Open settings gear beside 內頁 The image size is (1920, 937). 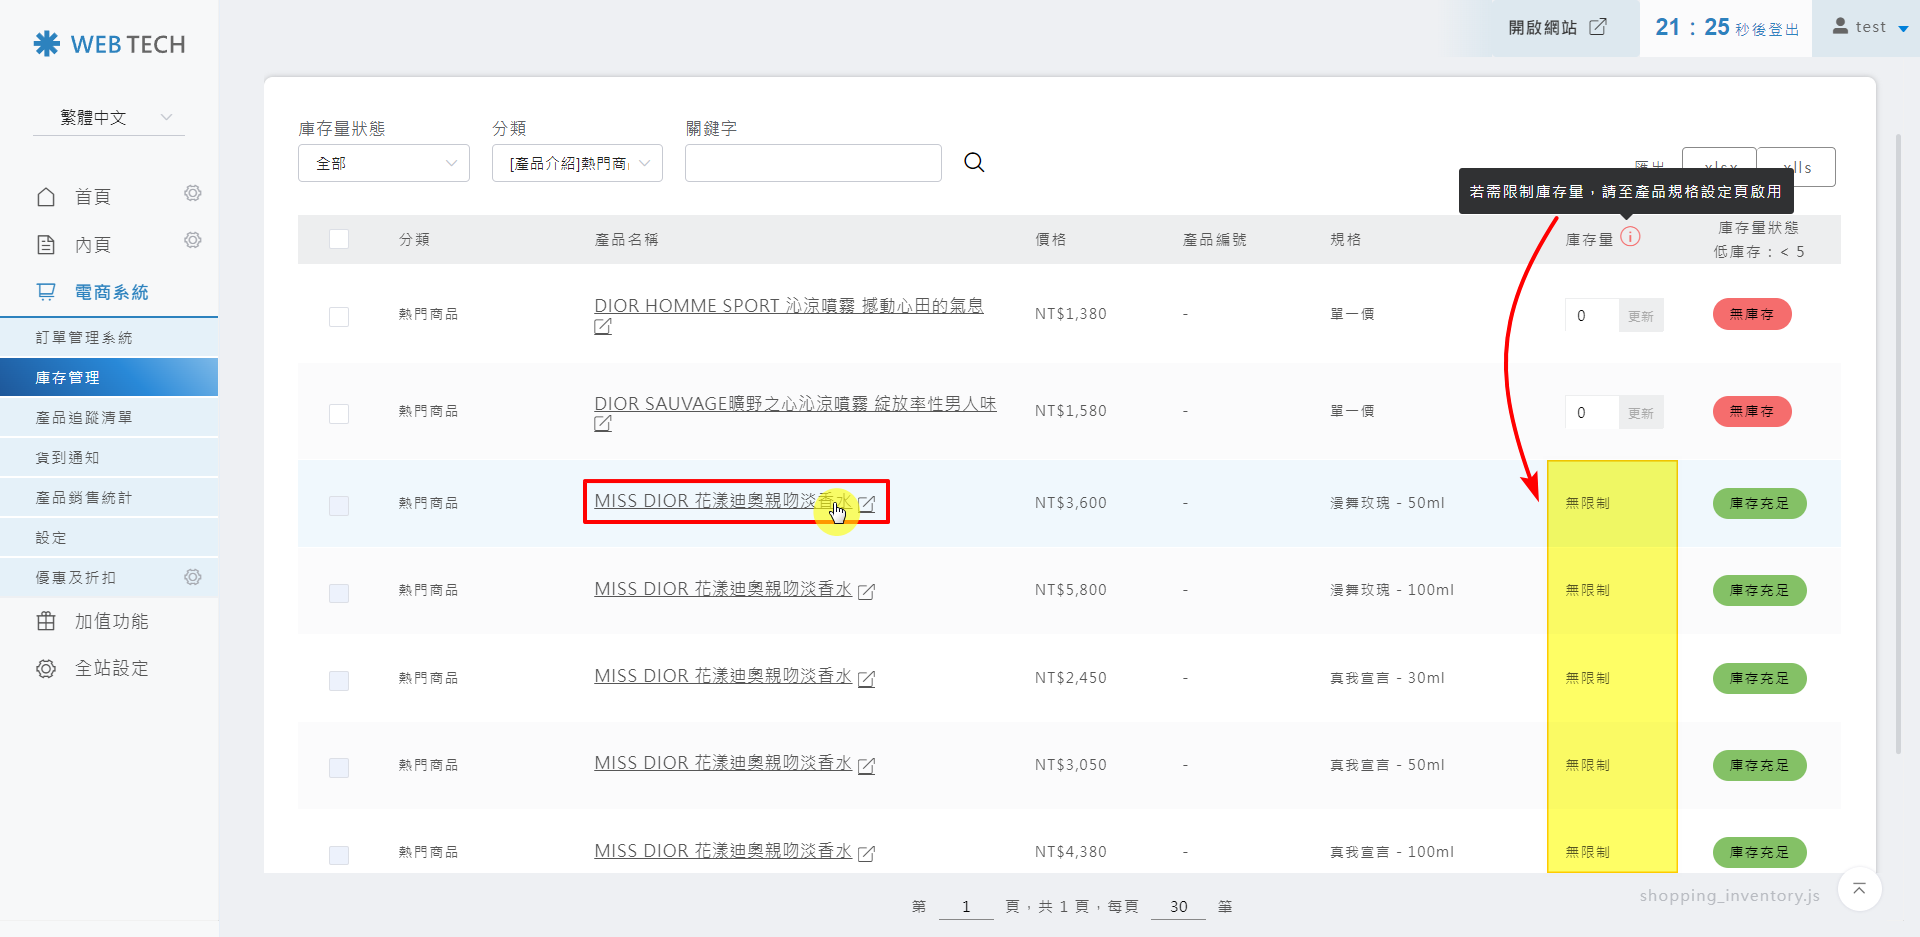(x=193, y=240)
